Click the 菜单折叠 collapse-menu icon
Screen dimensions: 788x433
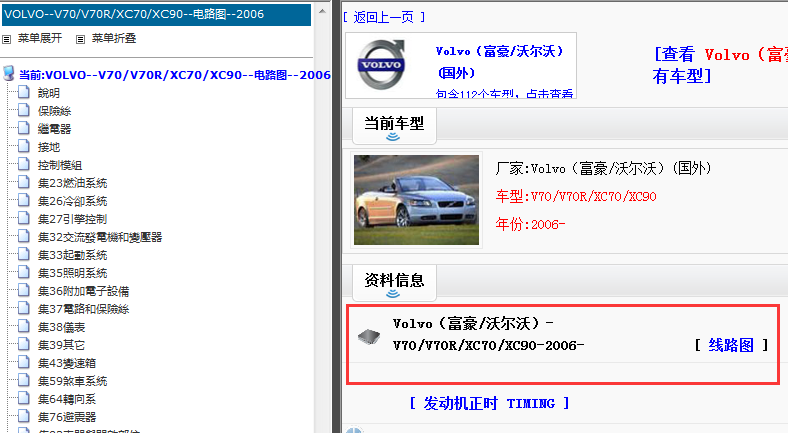point(80,39)
